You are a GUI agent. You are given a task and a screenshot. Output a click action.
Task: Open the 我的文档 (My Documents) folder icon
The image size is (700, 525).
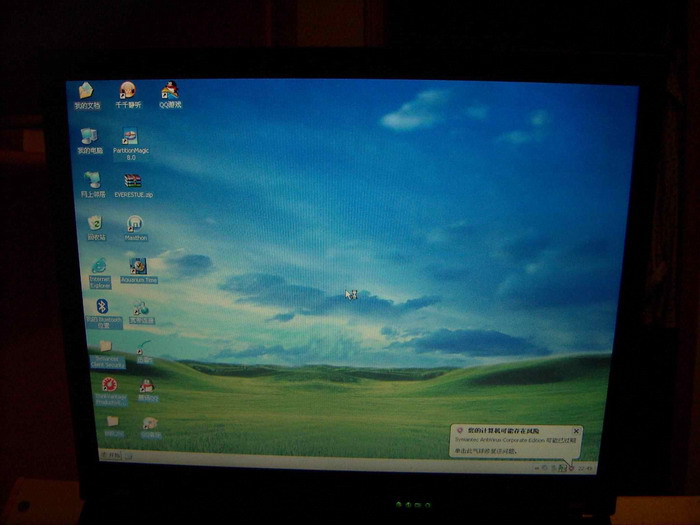[x=87, y=92]
